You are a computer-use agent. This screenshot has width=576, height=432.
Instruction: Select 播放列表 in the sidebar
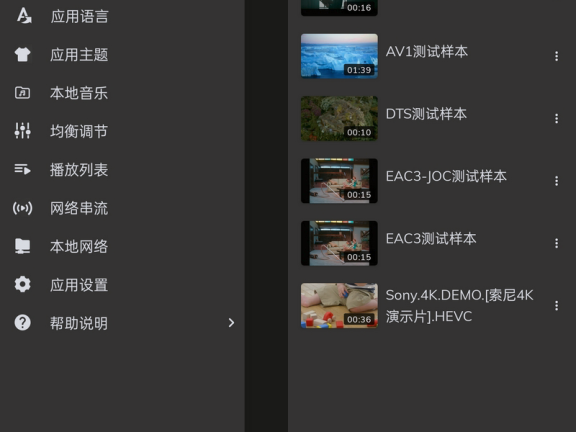[x=122, y=169]
